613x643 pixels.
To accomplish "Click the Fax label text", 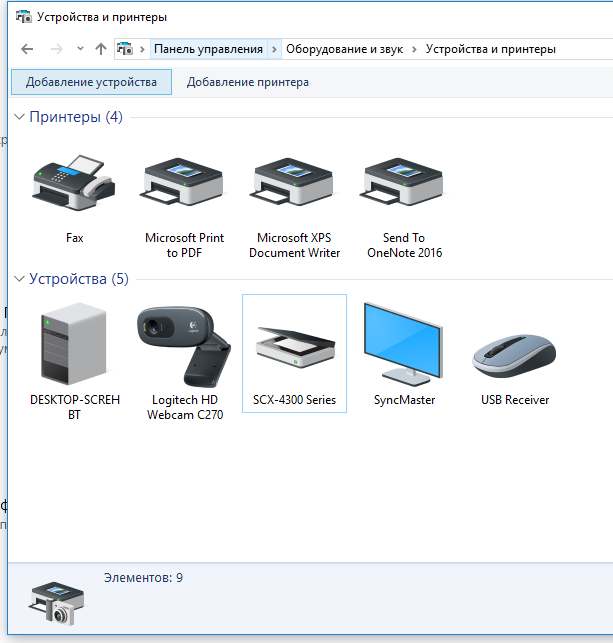I will 75,238.
